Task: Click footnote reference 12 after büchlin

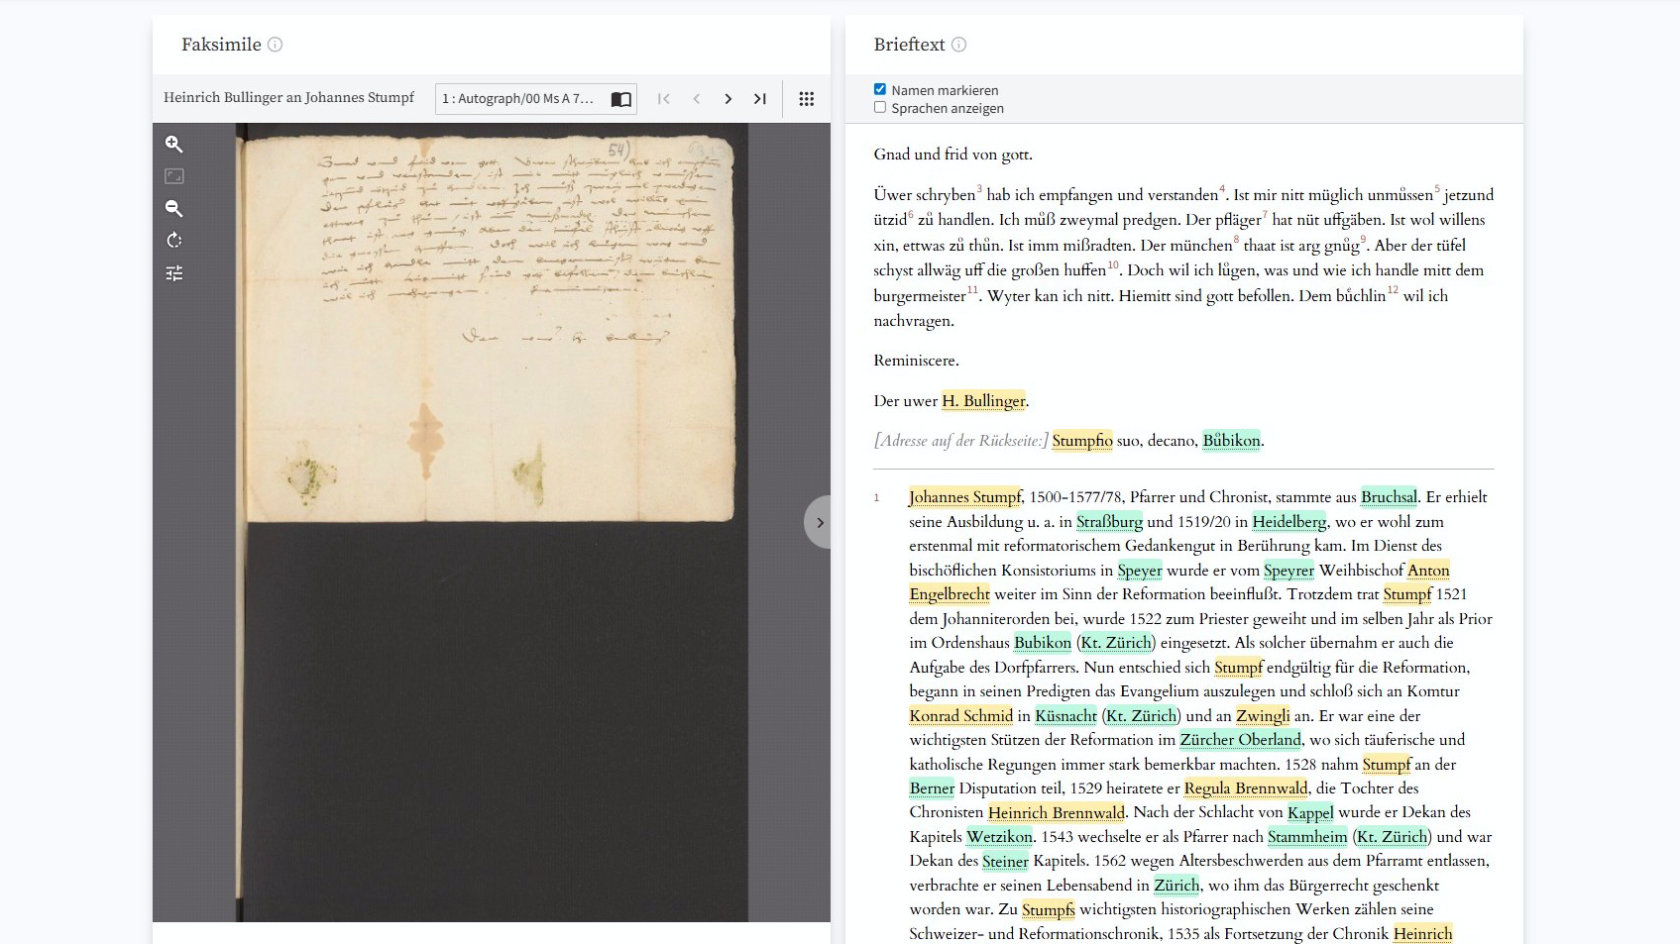Action: pos(1392,290)
